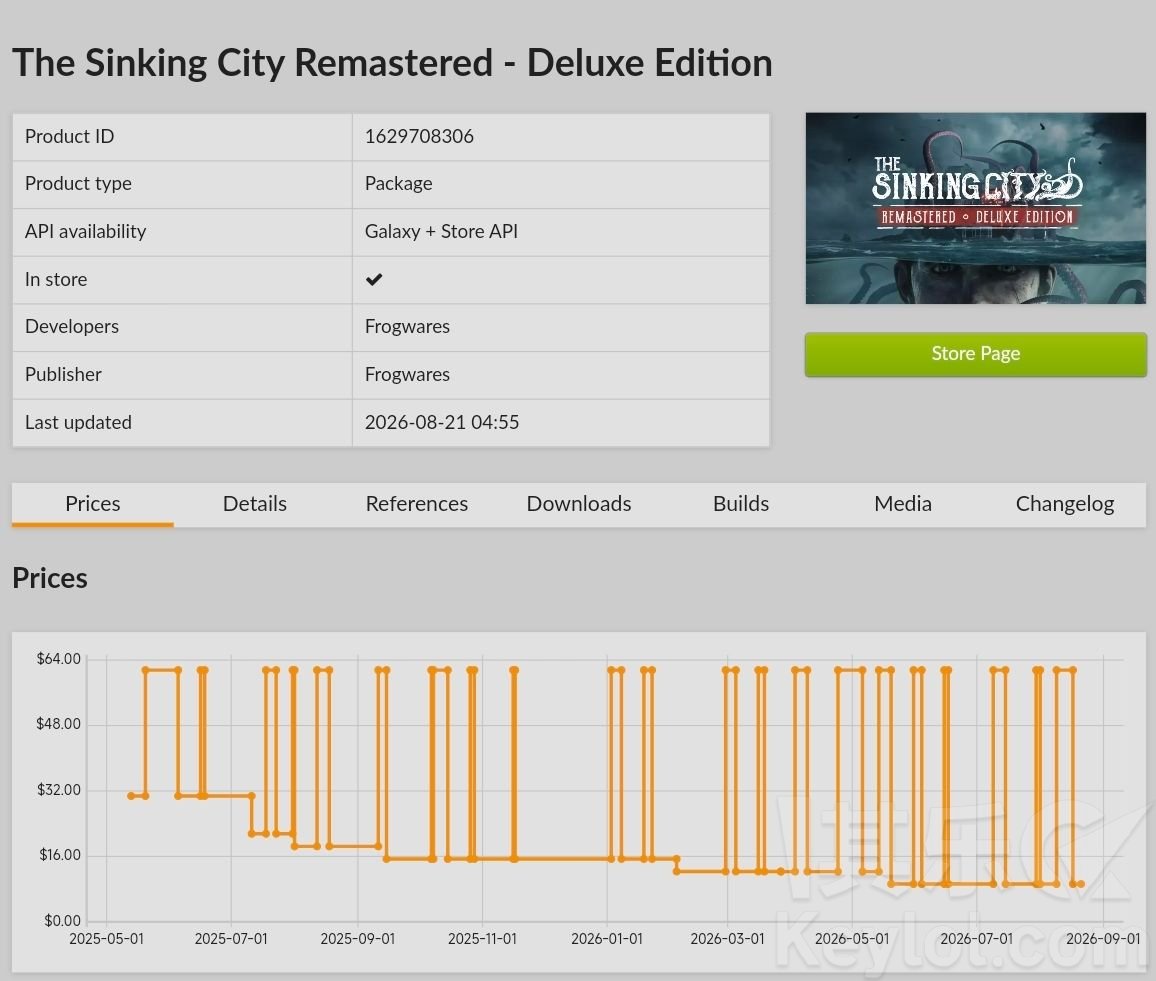
Task: Select the product ID 1629708306
Action: 419,136
